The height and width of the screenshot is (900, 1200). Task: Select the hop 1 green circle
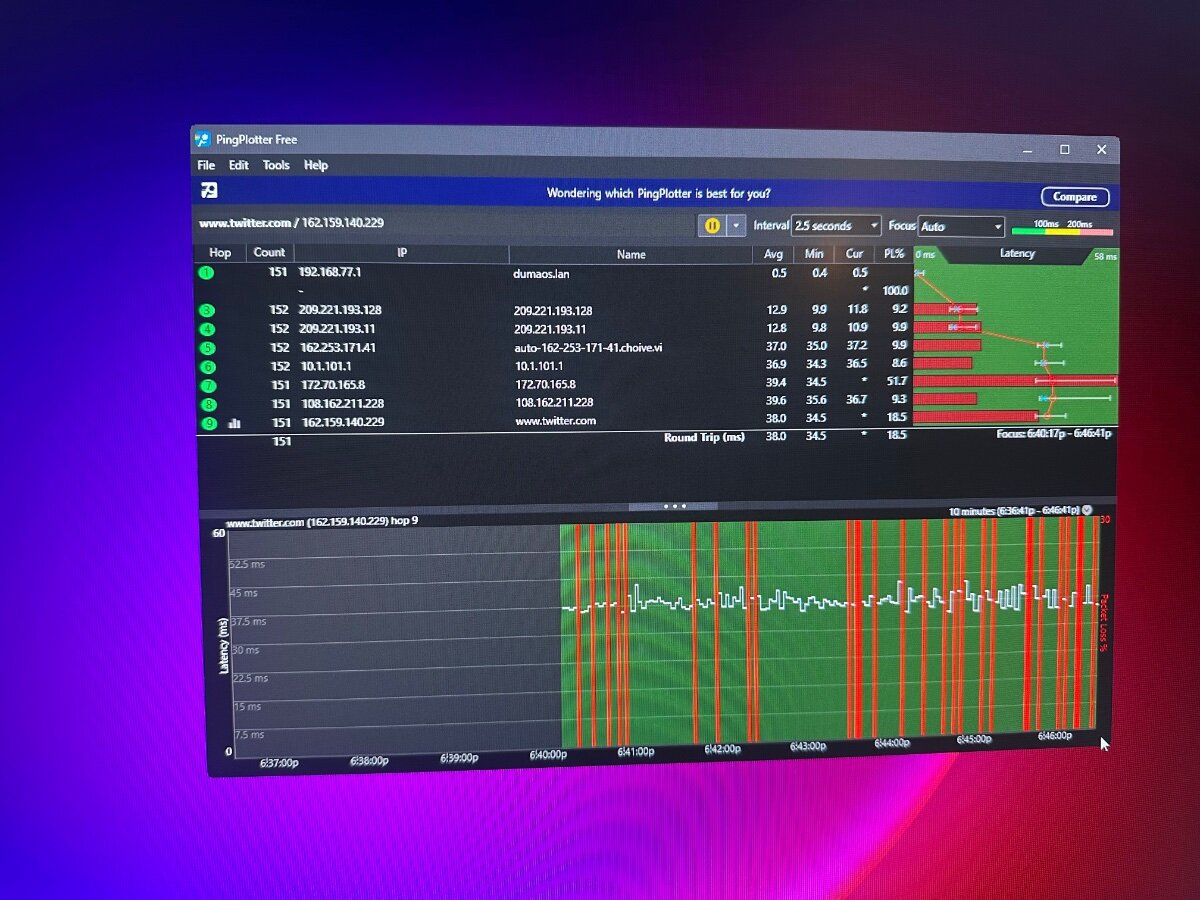(x=207, y=273)
